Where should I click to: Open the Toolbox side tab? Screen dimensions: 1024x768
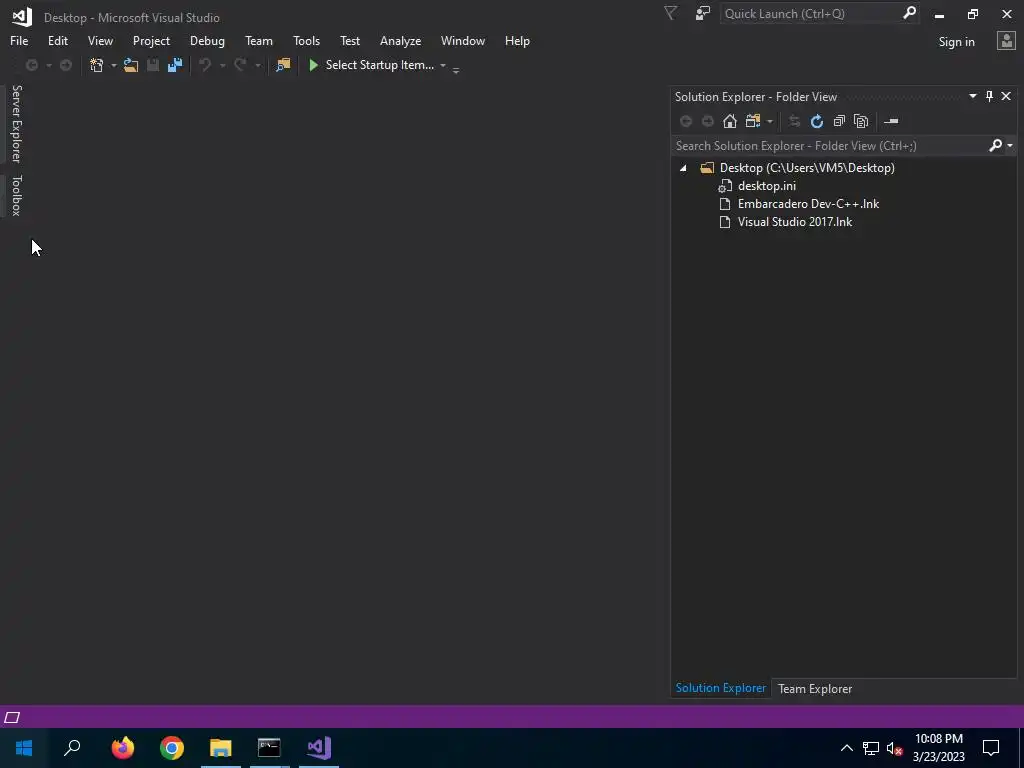(x=16, y=195)
